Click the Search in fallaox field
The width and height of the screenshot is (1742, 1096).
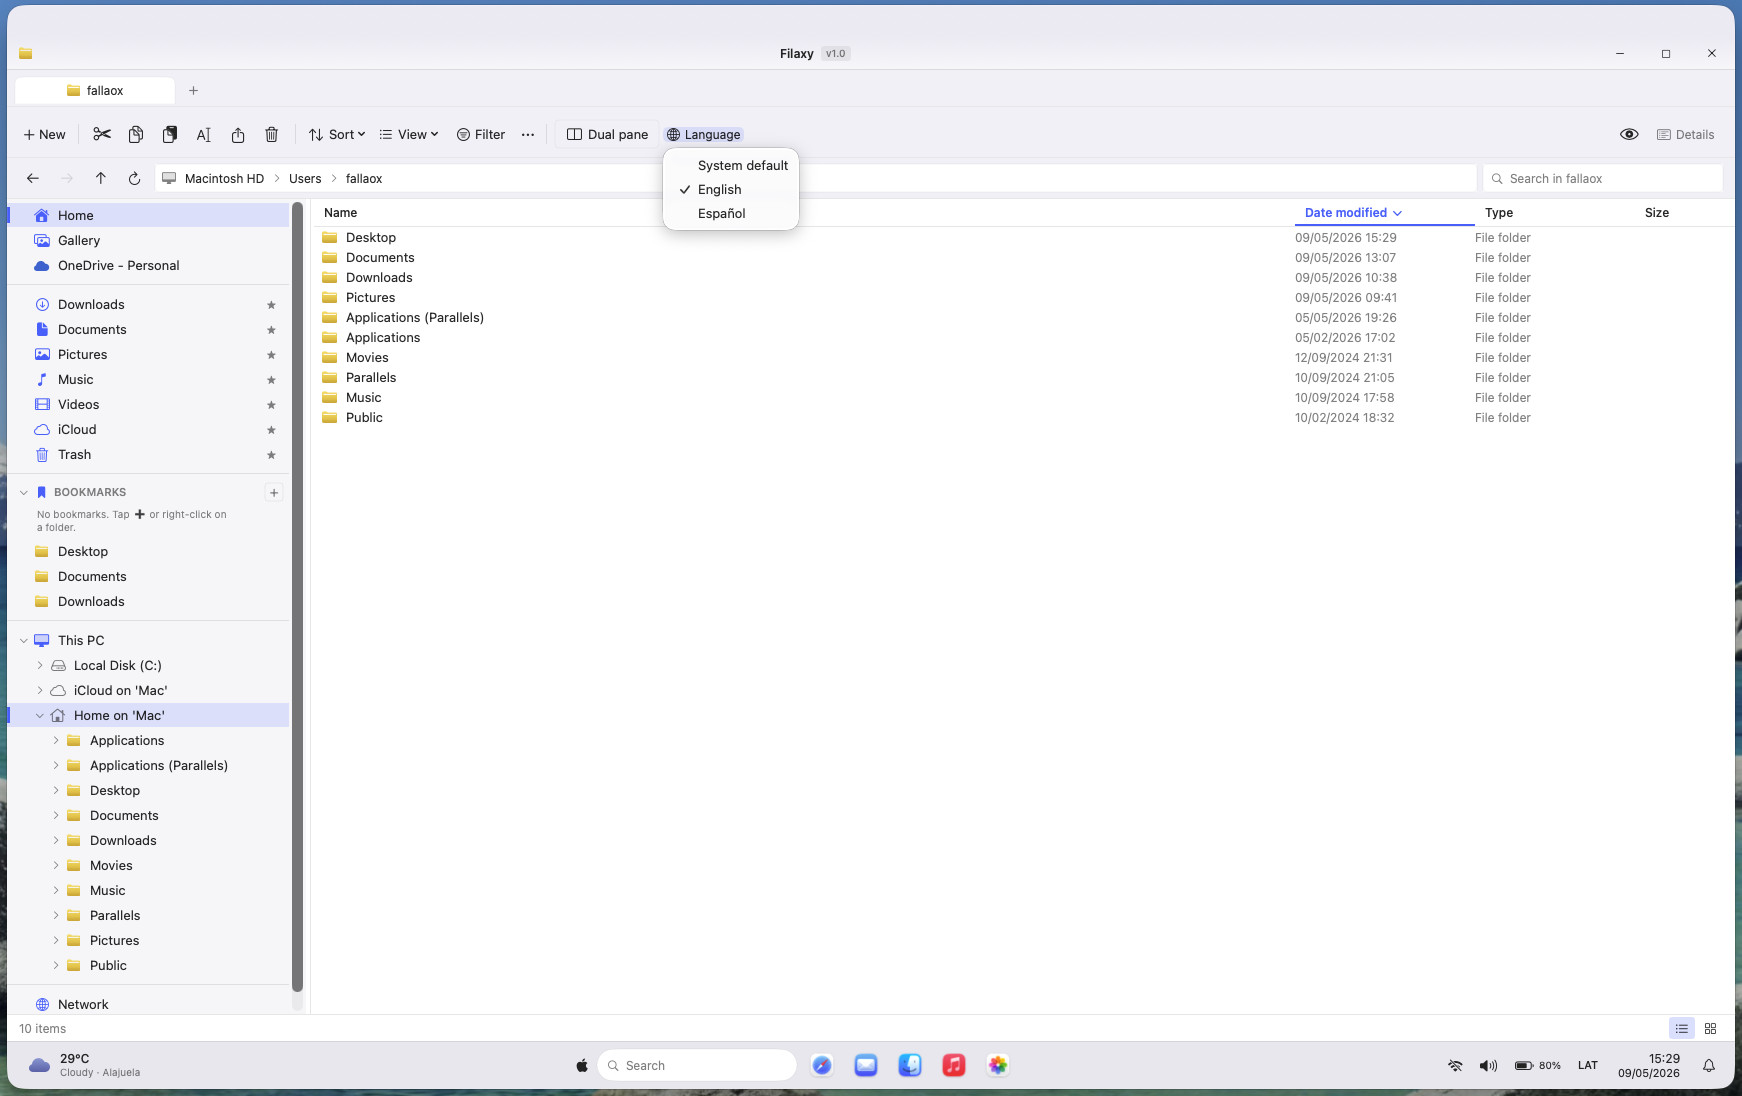1603,178
